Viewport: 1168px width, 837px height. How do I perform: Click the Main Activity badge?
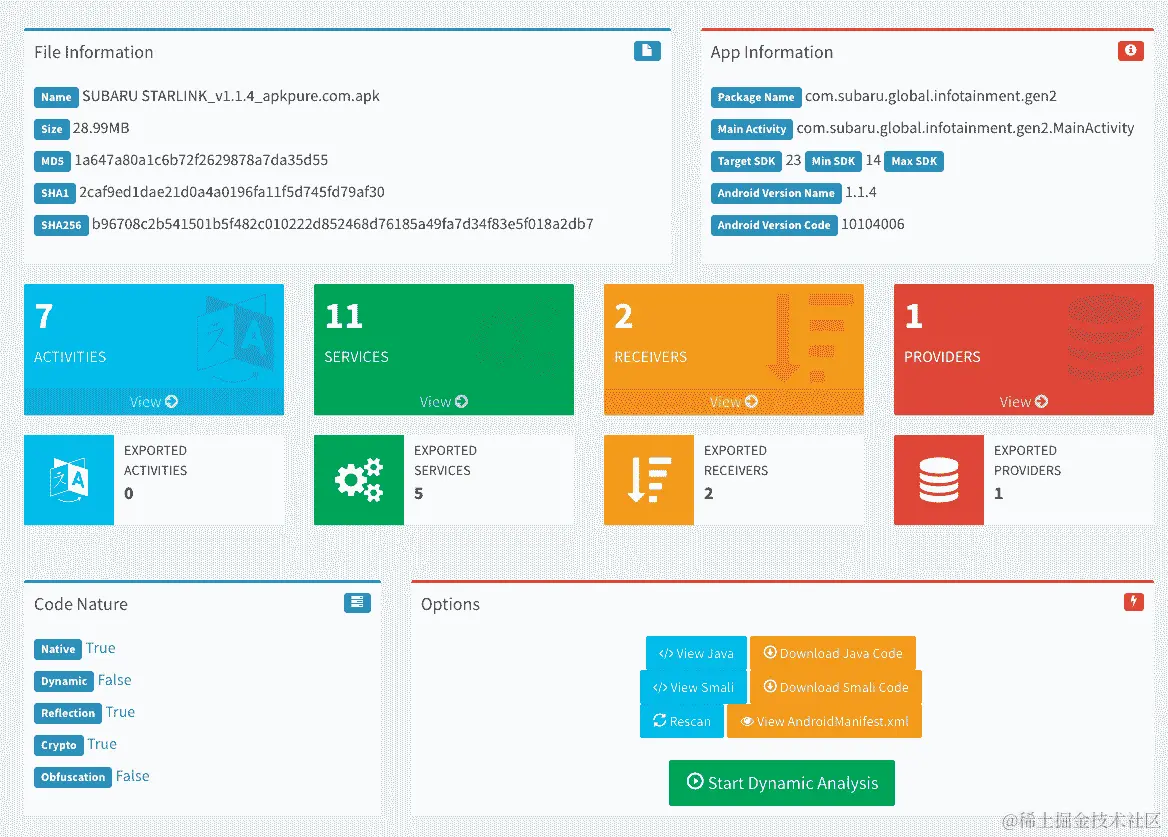[752, 129]
